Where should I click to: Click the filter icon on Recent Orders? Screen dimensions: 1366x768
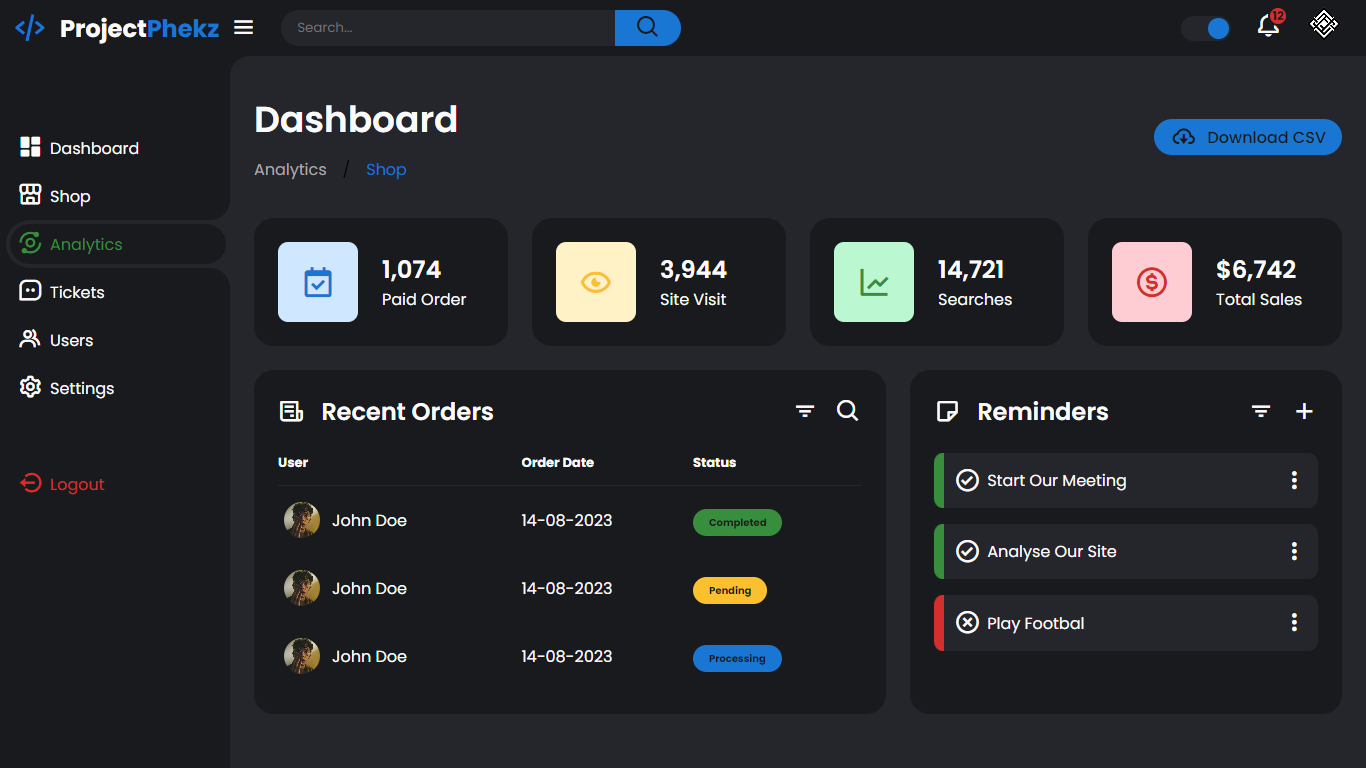(805, 411)
